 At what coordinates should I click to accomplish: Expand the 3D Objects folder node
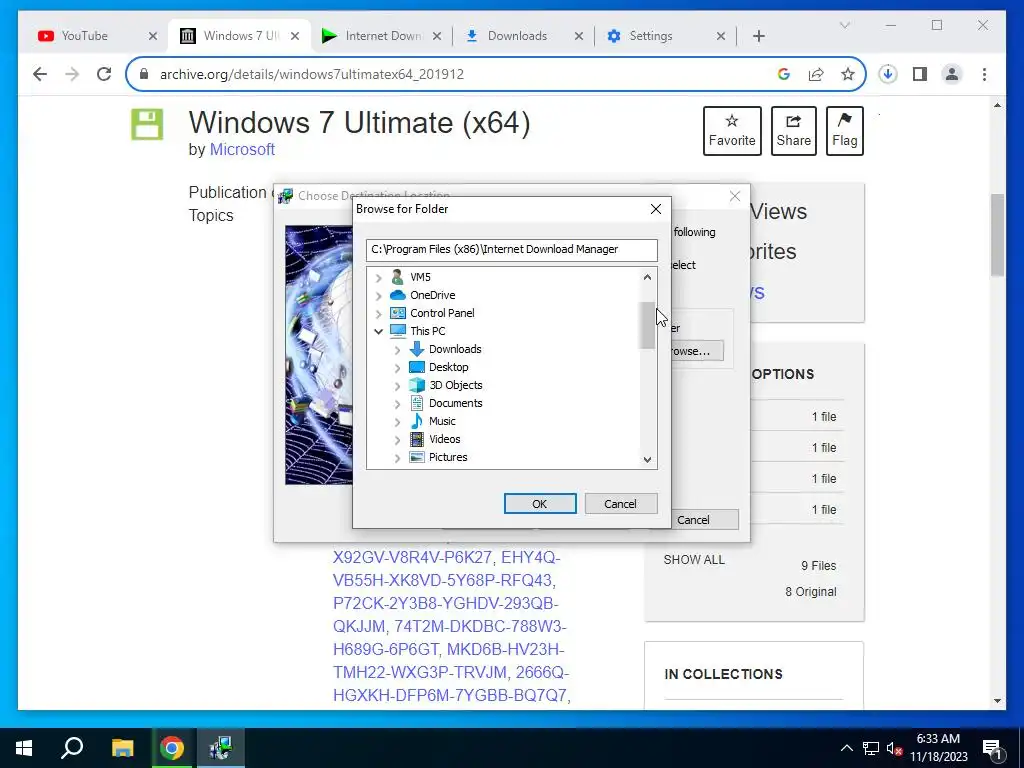(397, 386)
